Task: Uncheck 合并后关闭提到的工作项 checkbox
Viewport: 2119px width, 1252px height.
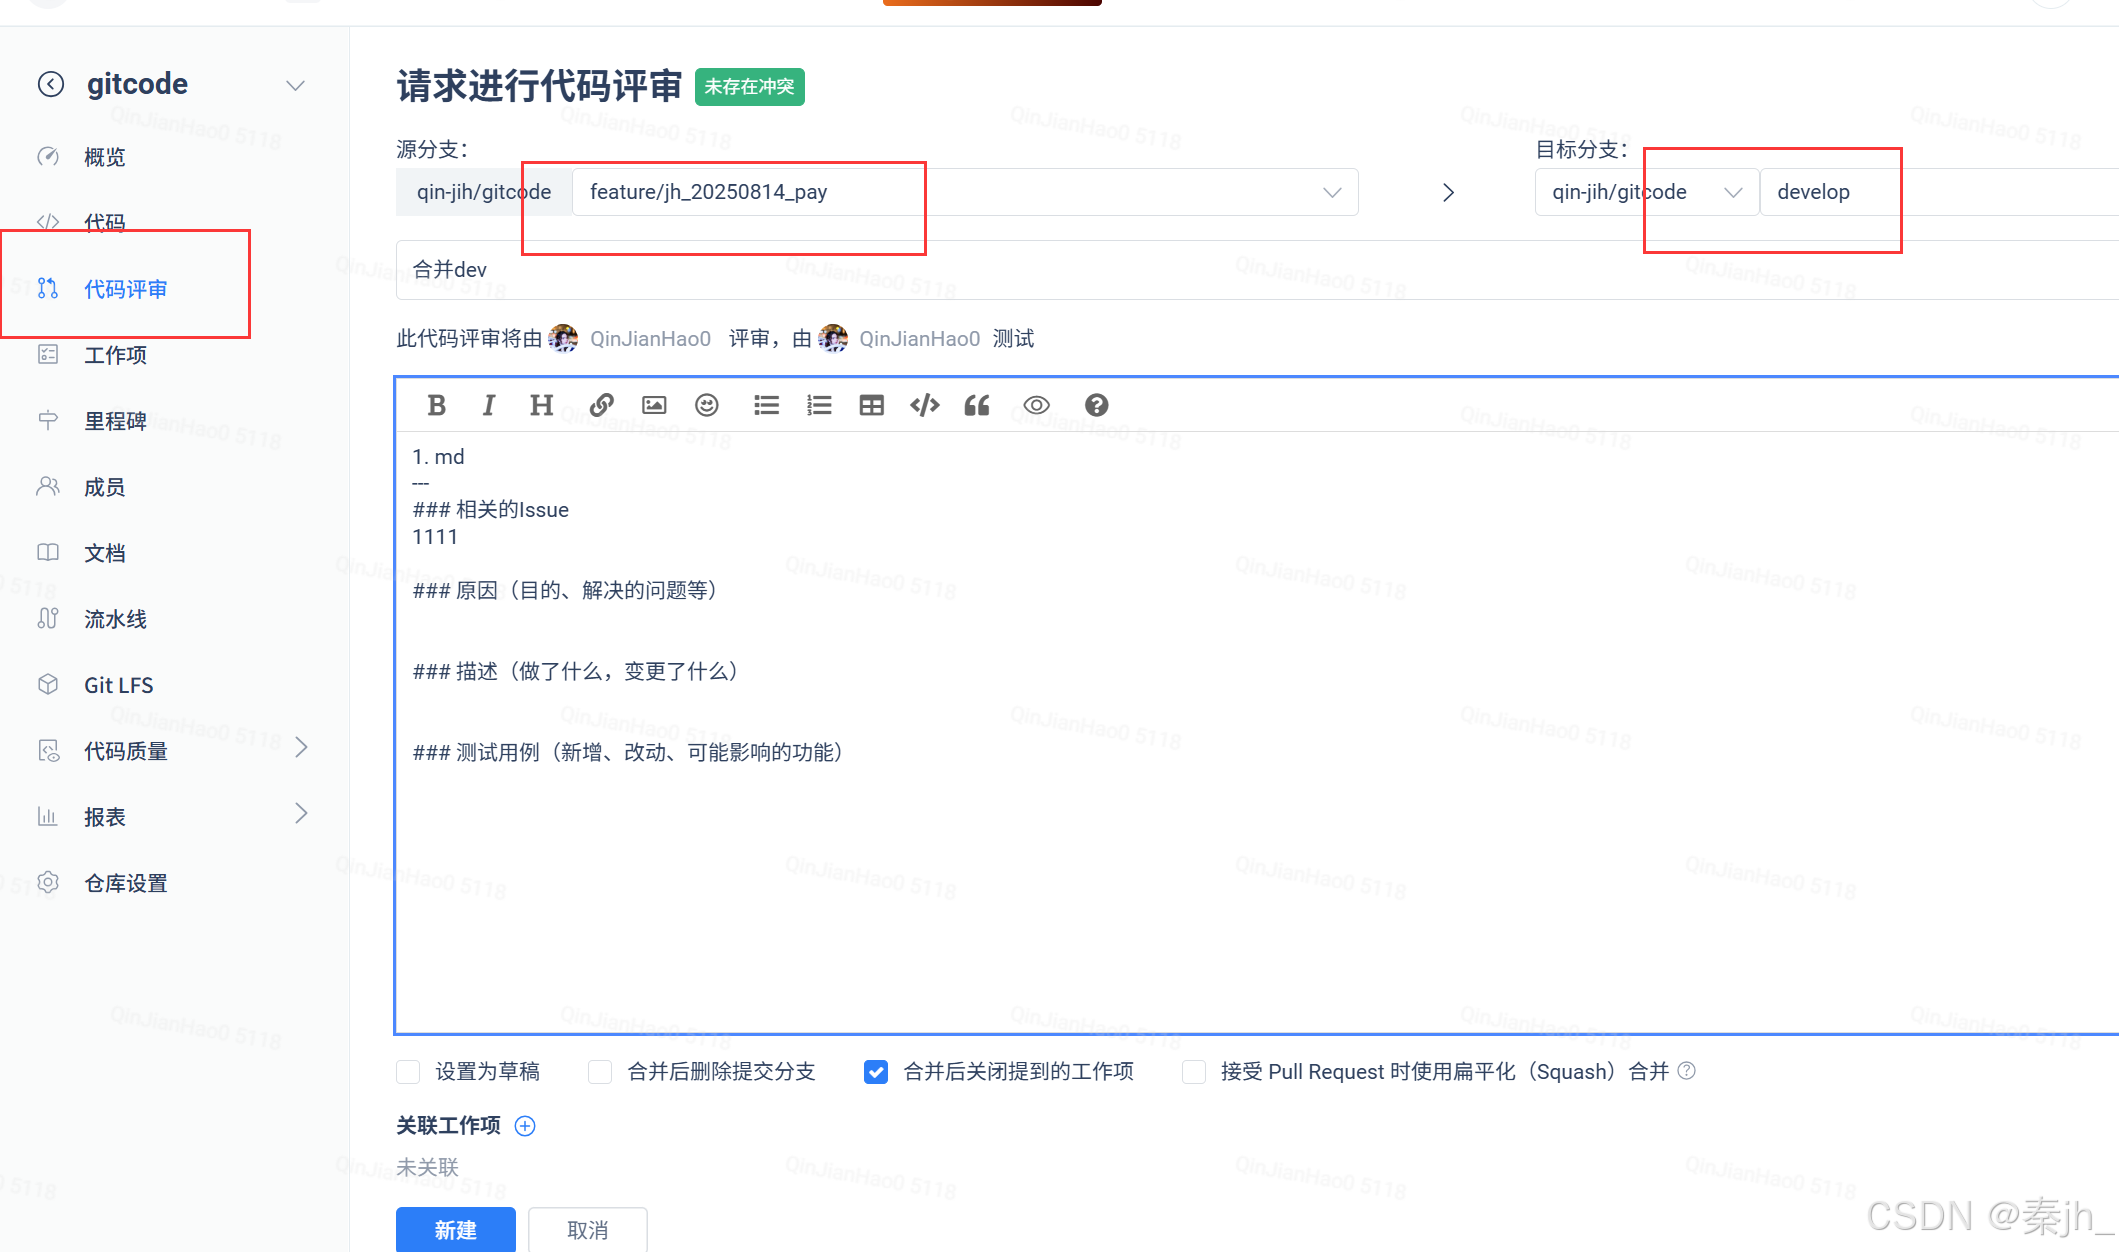Action: [x=876, y=1072]
